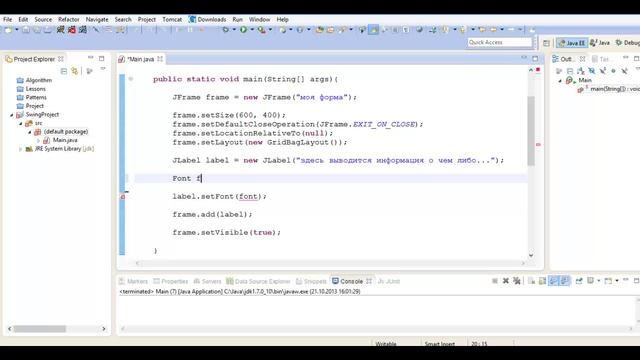Click the Display Selected Console icon
Screen dimensions: 640x360
pyautogui.click(x=590, y=281)
